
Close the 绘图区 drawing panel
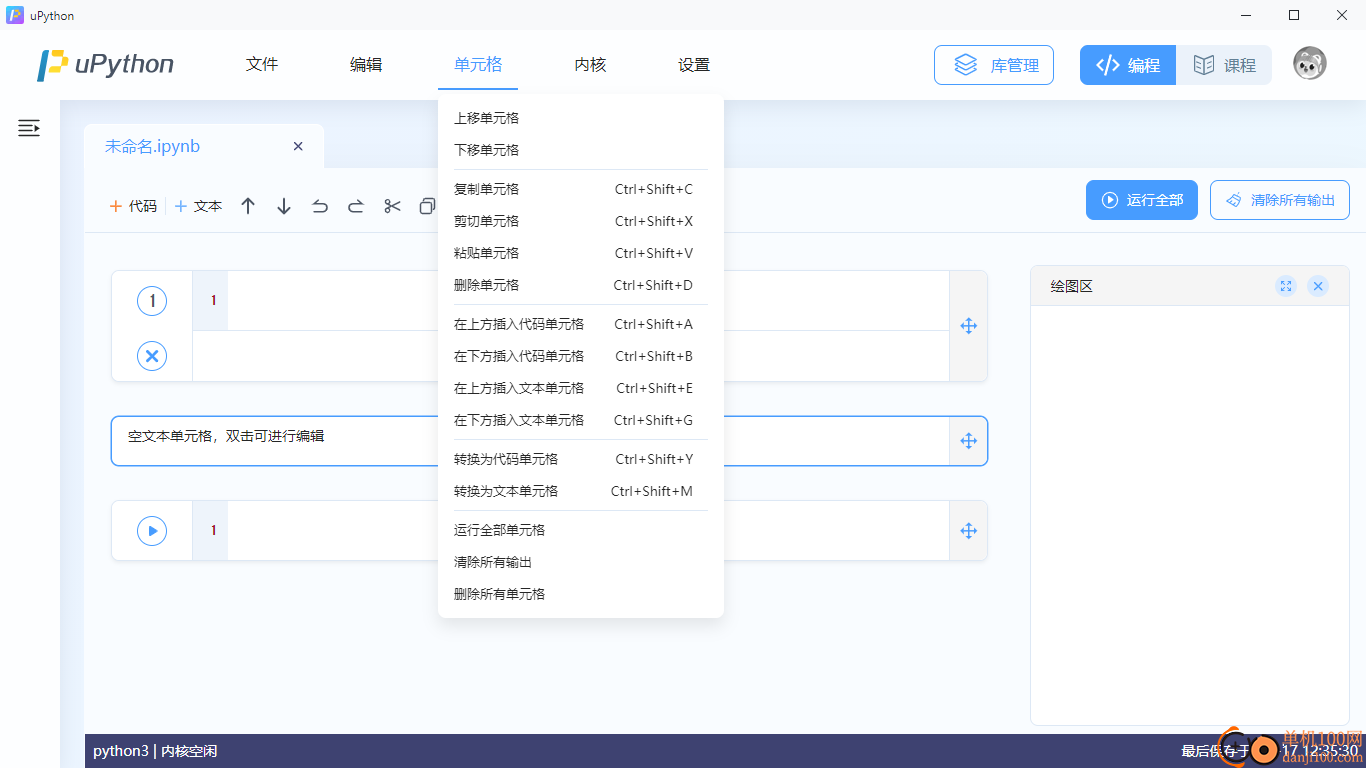click(1318, 286)
